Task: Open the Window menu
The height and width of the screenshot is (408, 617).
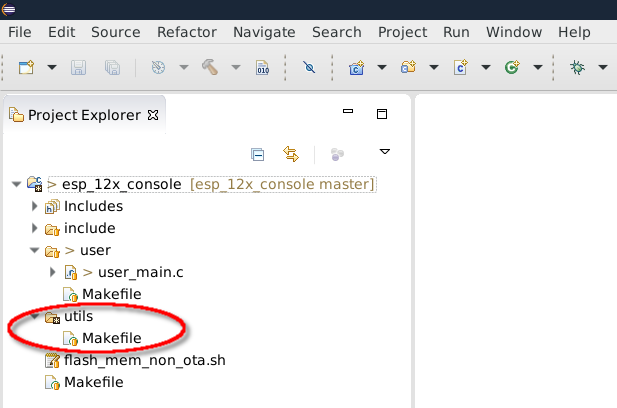Action: tap(514, 32)
